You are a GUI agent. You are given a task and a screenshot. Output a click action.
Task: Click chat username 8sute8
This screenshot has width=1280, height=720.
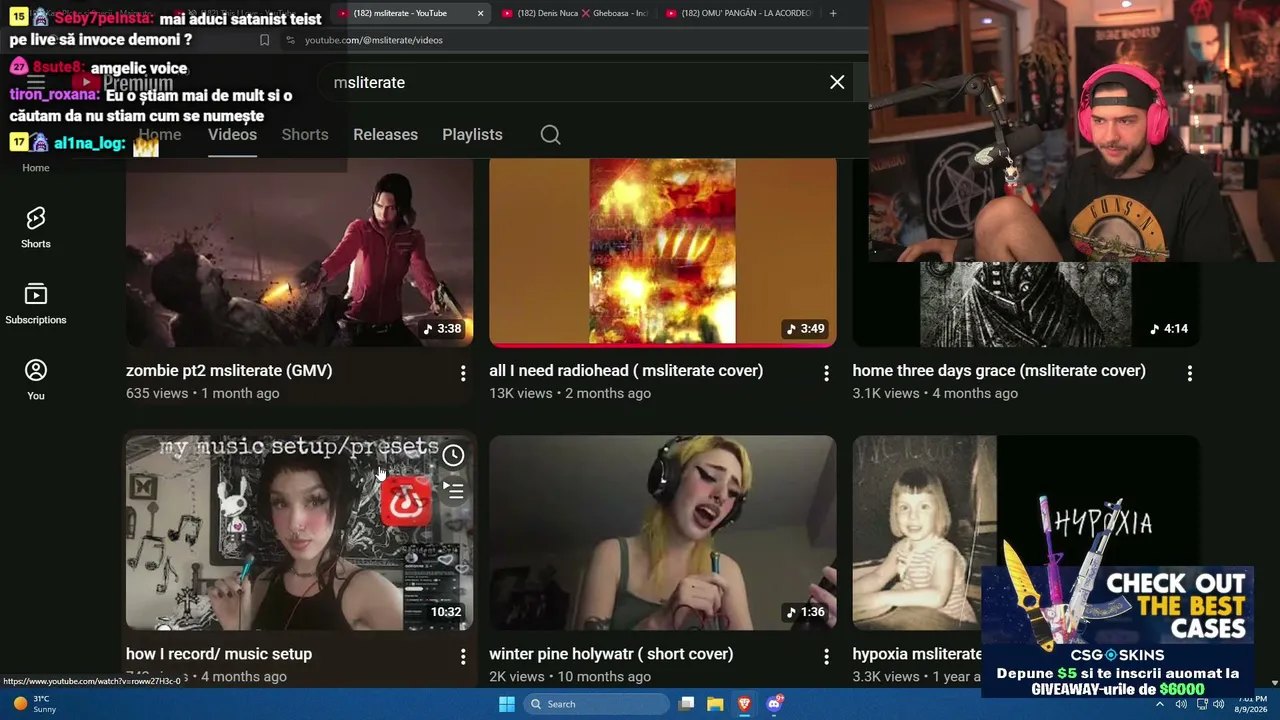coord(57,68)
